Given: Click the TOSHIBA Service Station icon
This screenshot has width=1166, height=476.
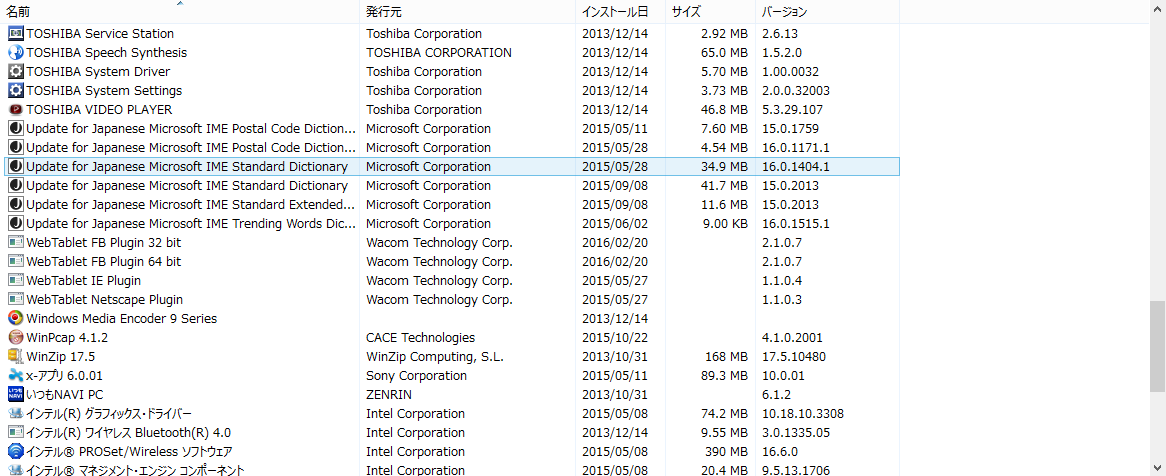Looking at the screenshot, I should [15, 33].
